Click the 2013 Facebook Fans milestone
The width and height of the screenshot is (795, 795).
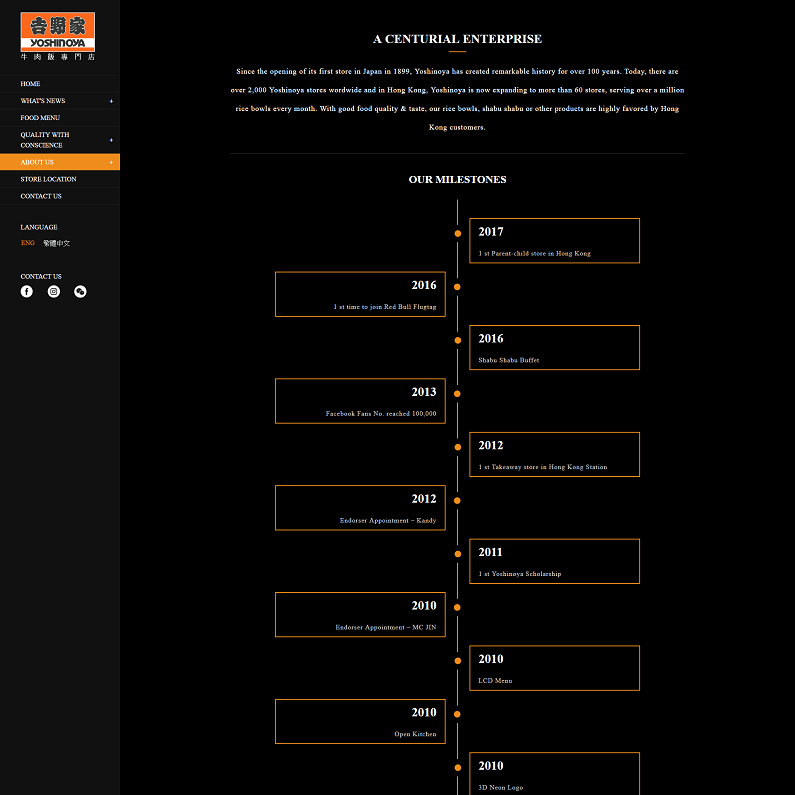tap(360, 401)
